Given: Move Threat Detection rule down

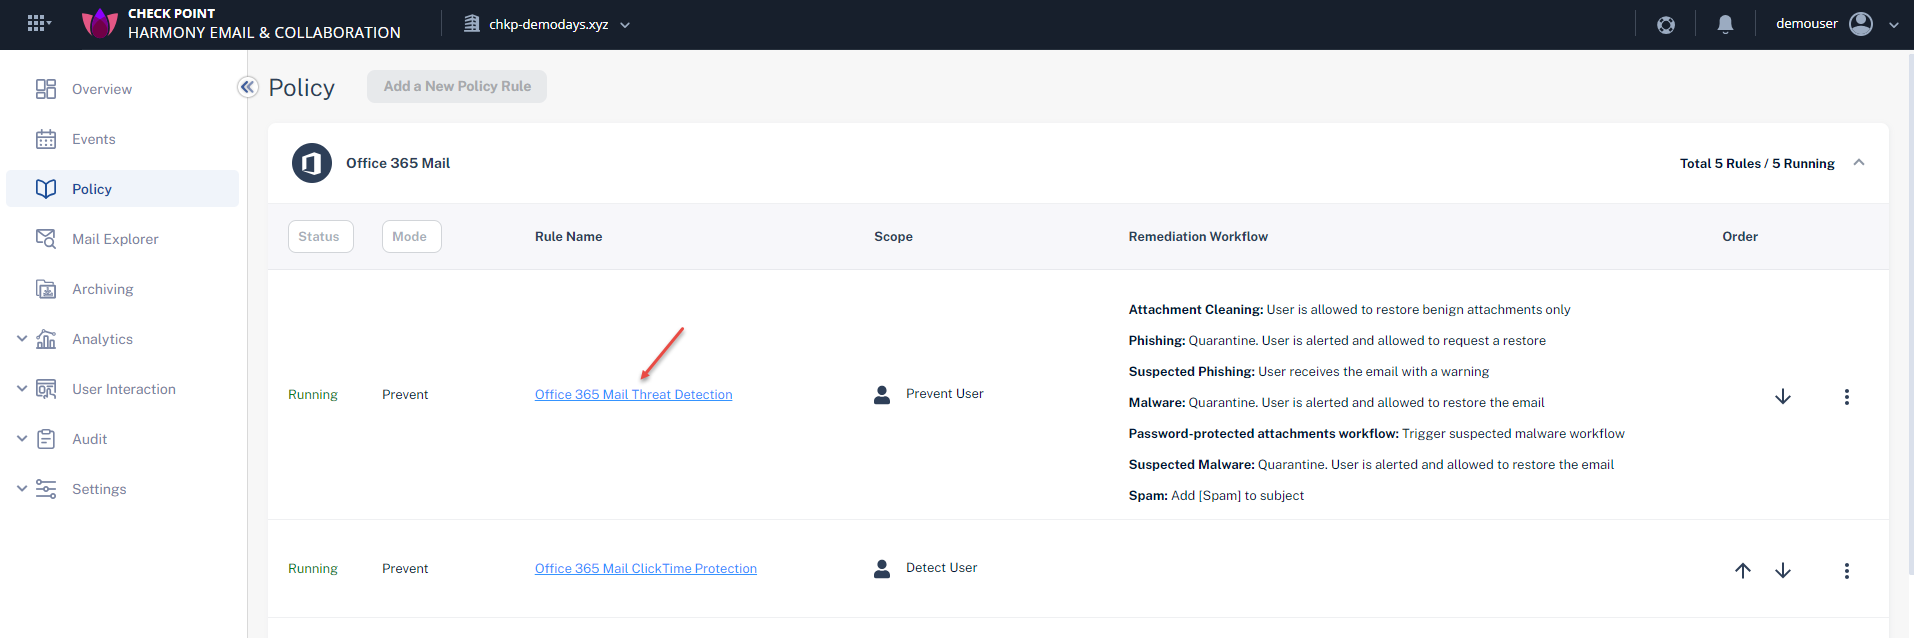Looking at the screenshot, I should (x=1783, y=397).
